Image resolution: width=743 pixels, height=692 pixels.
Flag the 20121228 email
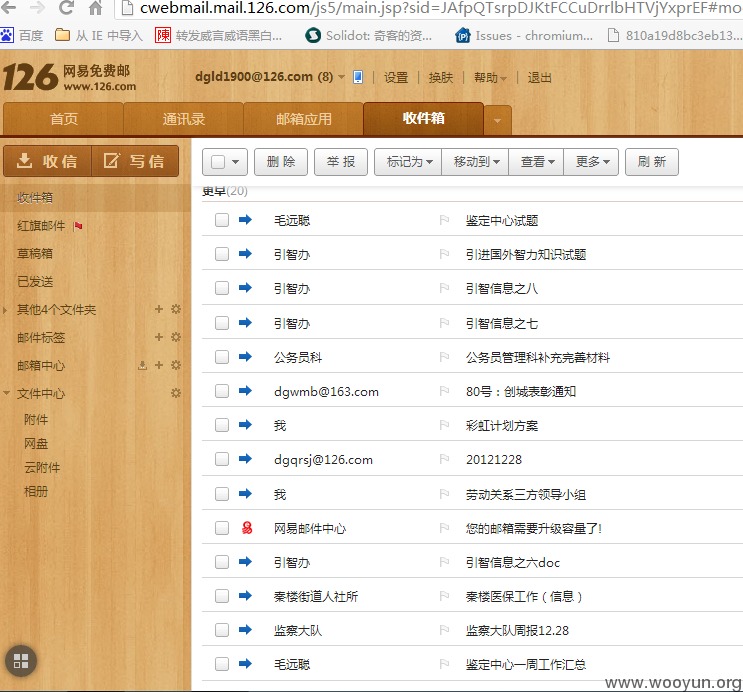click(444, 459)
